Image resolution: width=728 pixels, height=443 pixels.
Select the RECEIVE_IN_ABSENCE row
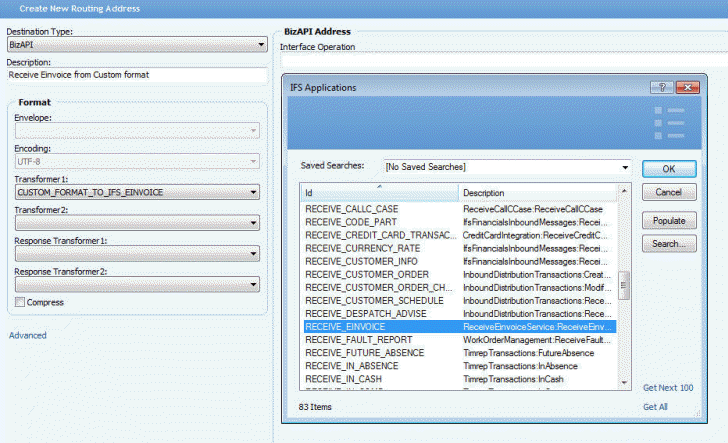click(x=460, y=366)
